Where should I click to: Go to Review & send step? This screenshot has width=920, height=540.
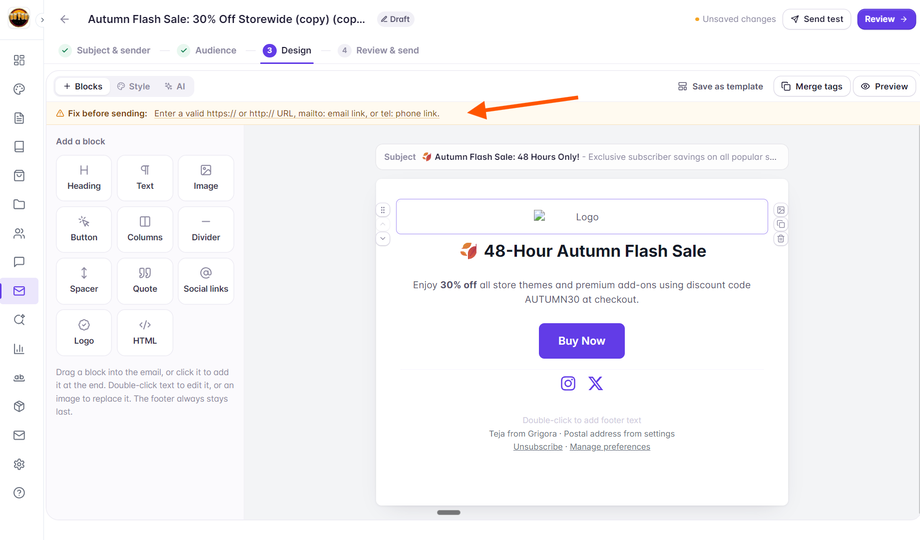(379, 50)
